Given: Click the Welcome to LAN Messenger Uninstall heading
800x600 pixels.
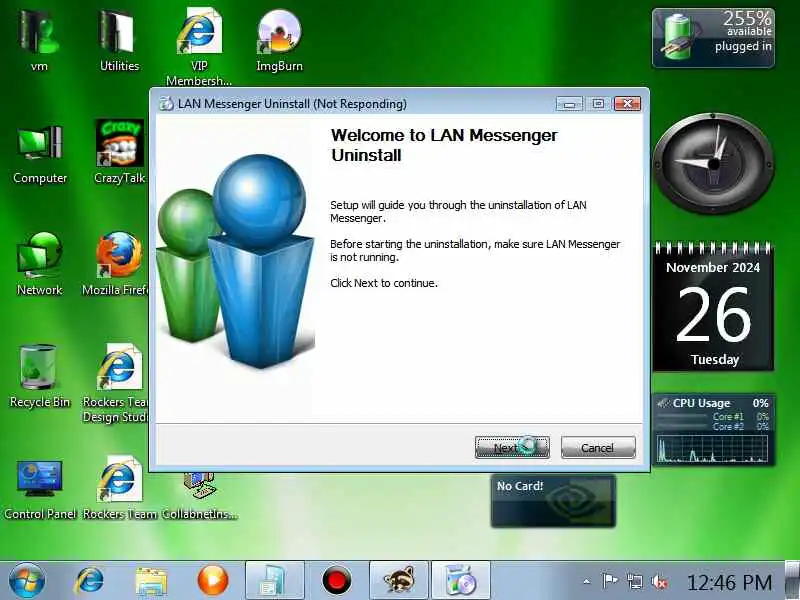Looking at the screenshot, I should tap(444, 145).
